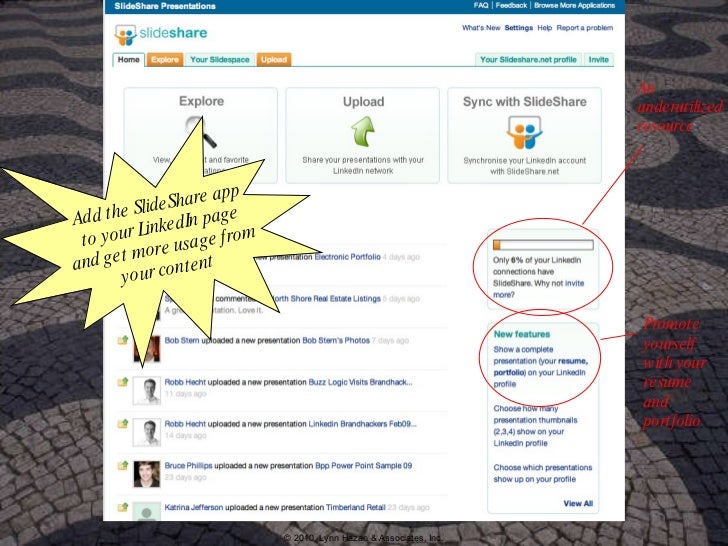Open Buzz Logic Visits Brandhack presentation
Viewport: 728px width, 546px height.
click(x=360, y=382)
